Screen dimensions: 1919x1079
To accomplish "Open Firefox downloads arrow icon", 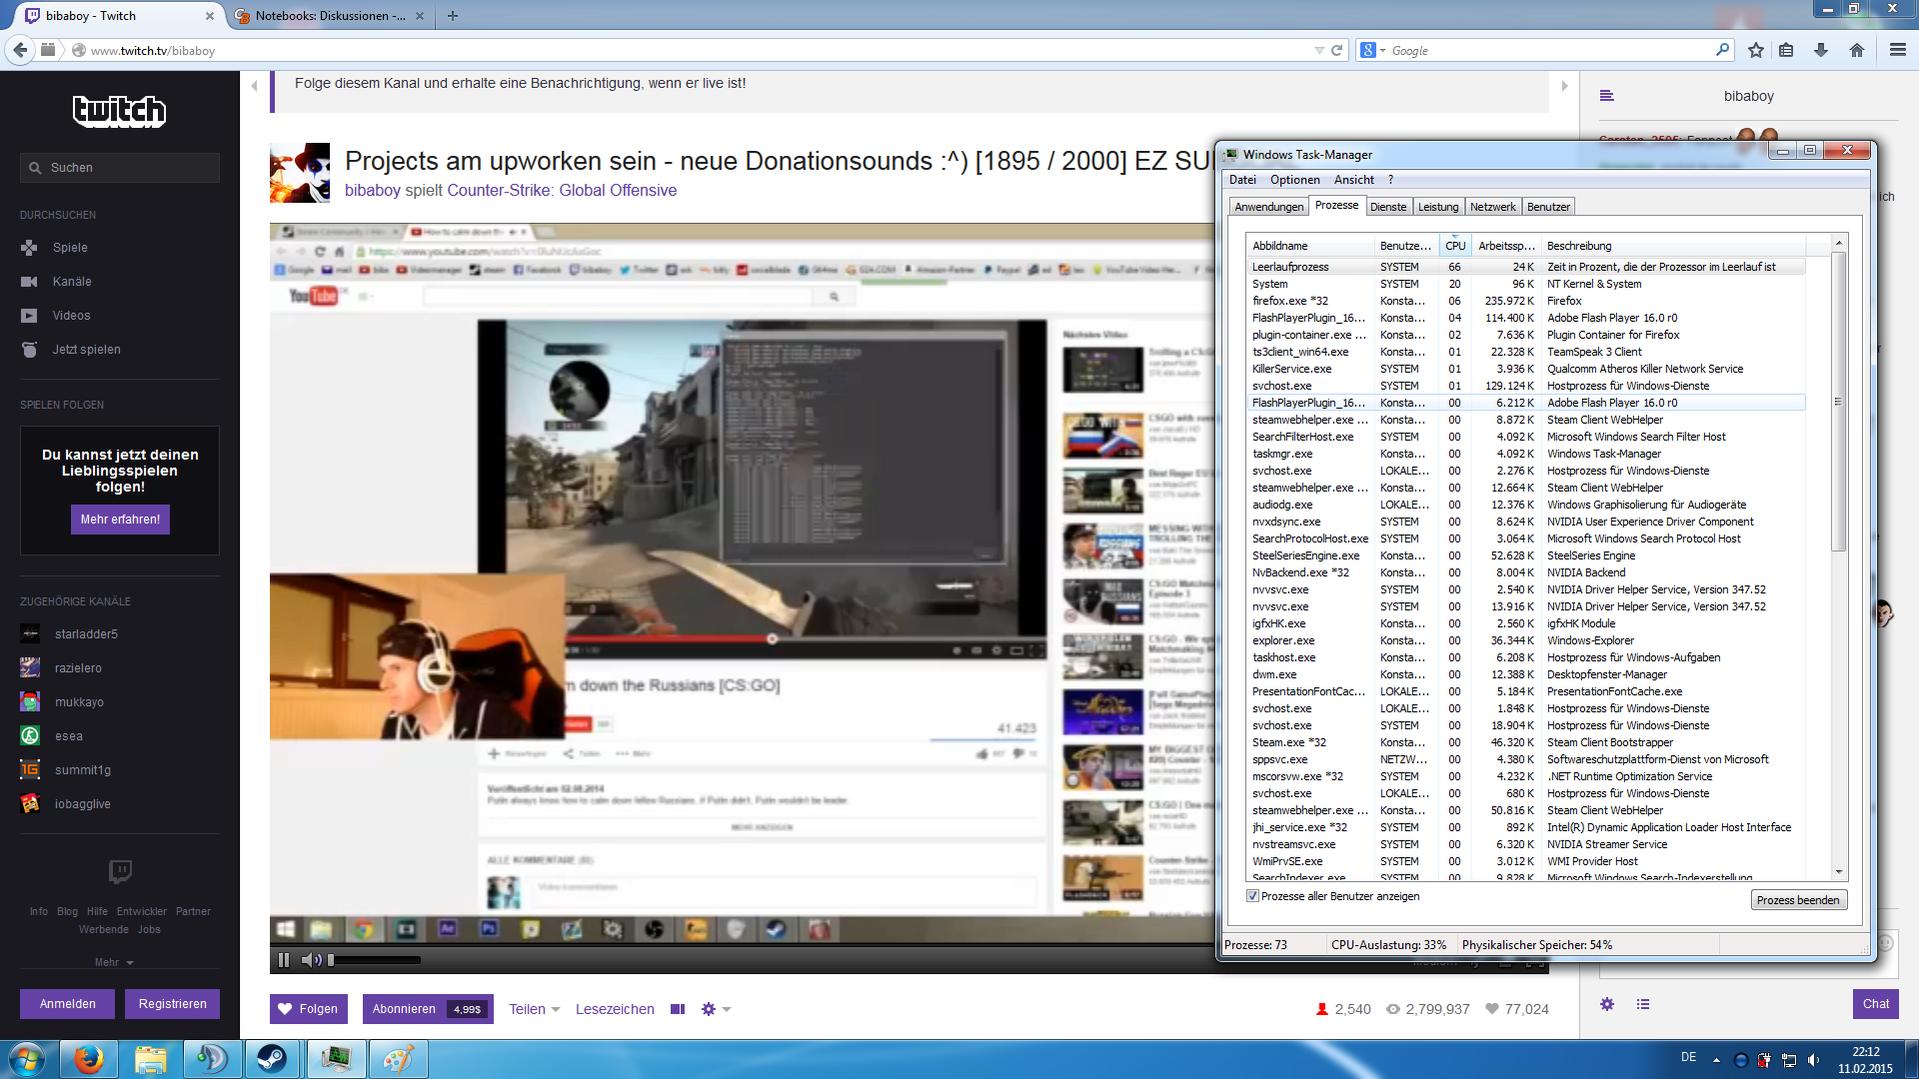I will click(1821, 50).
